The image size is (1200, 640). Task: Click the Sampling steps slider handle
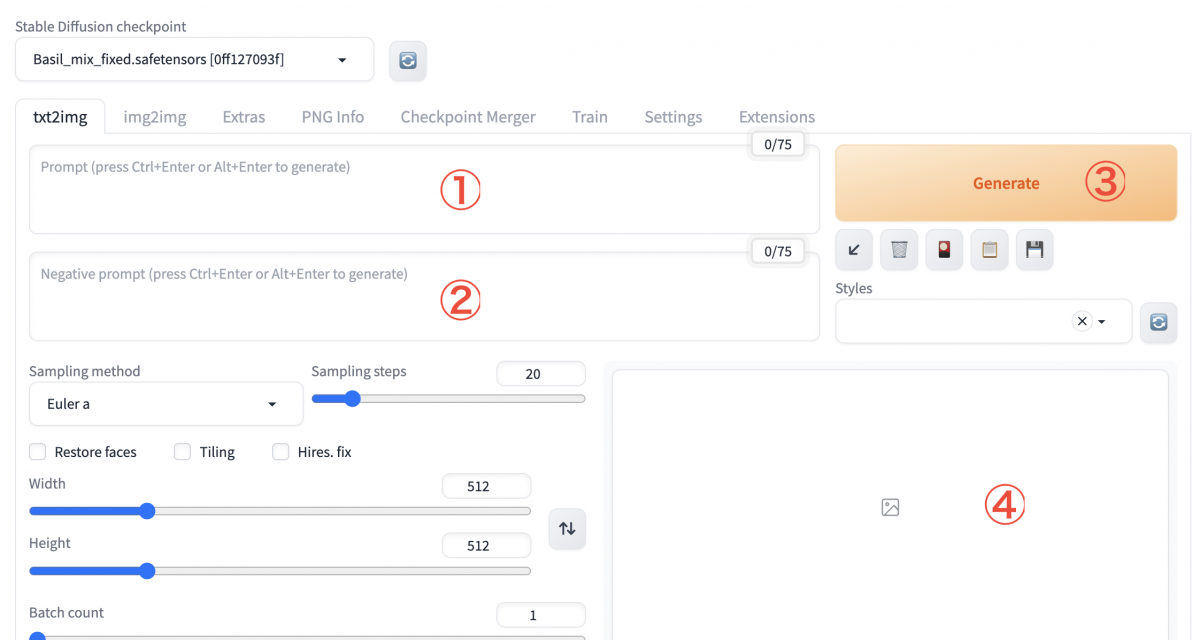tap(351, 398)
